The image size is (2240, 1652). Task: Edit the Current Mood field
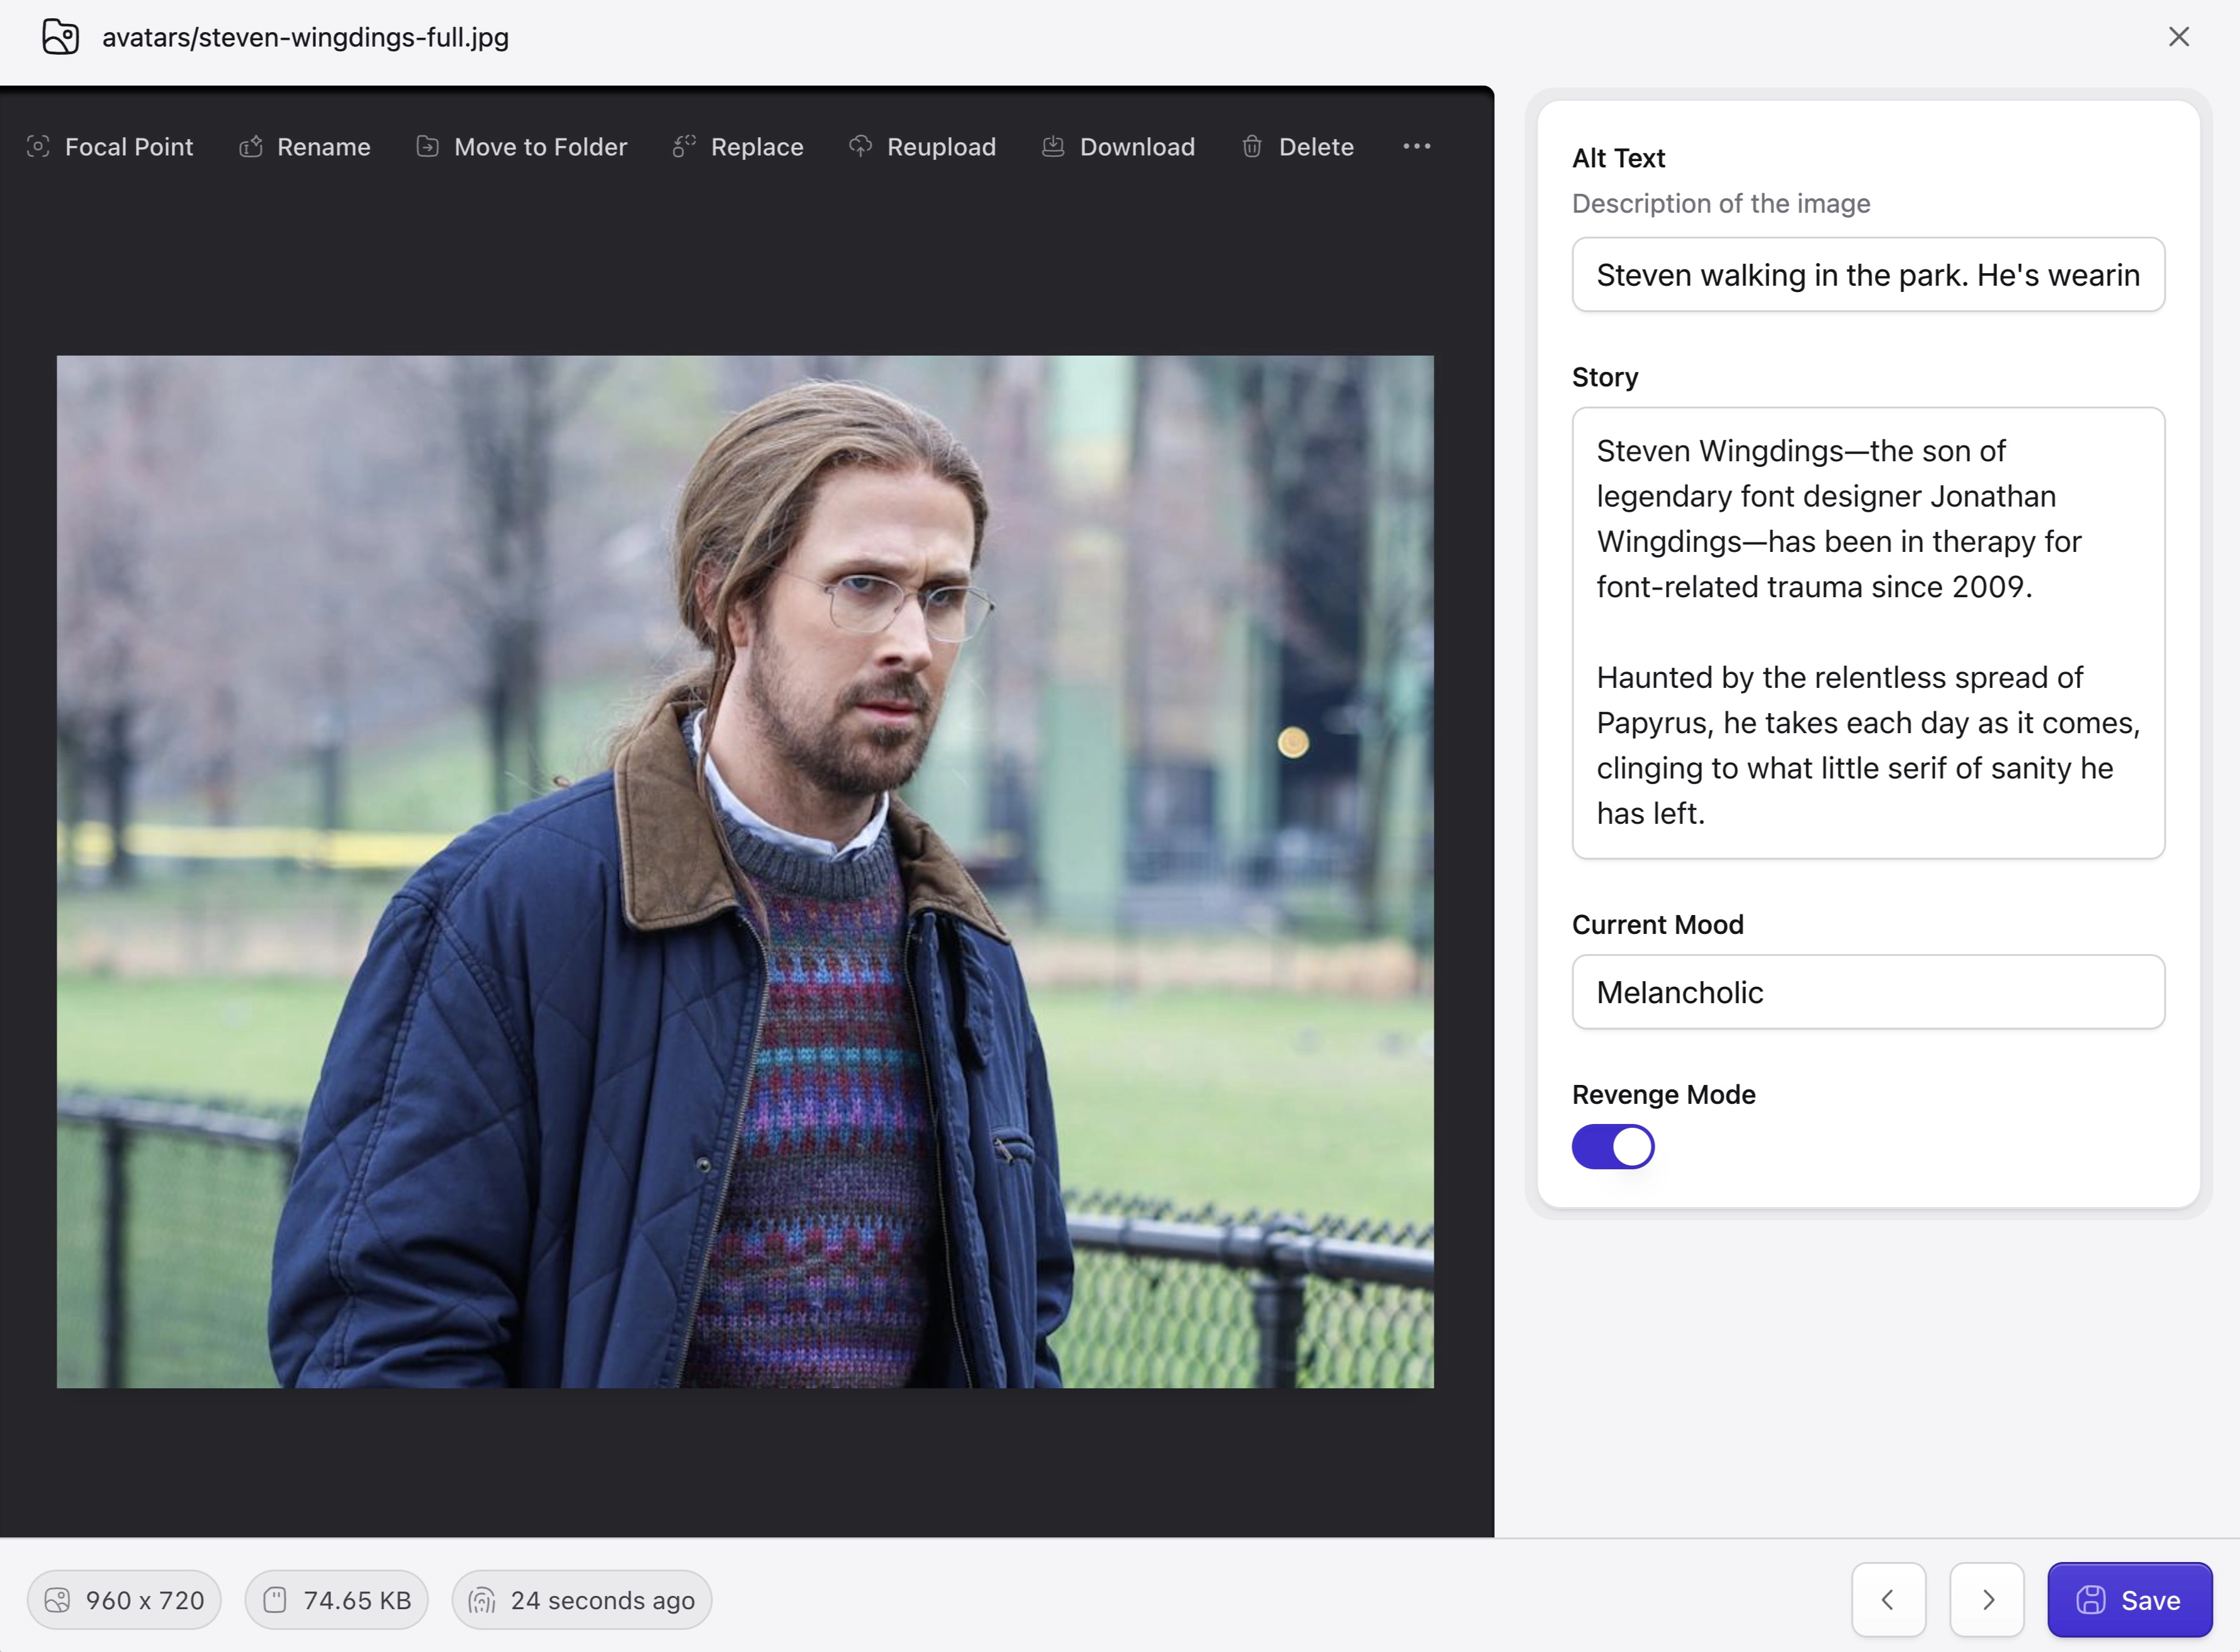coord(1867,992)
